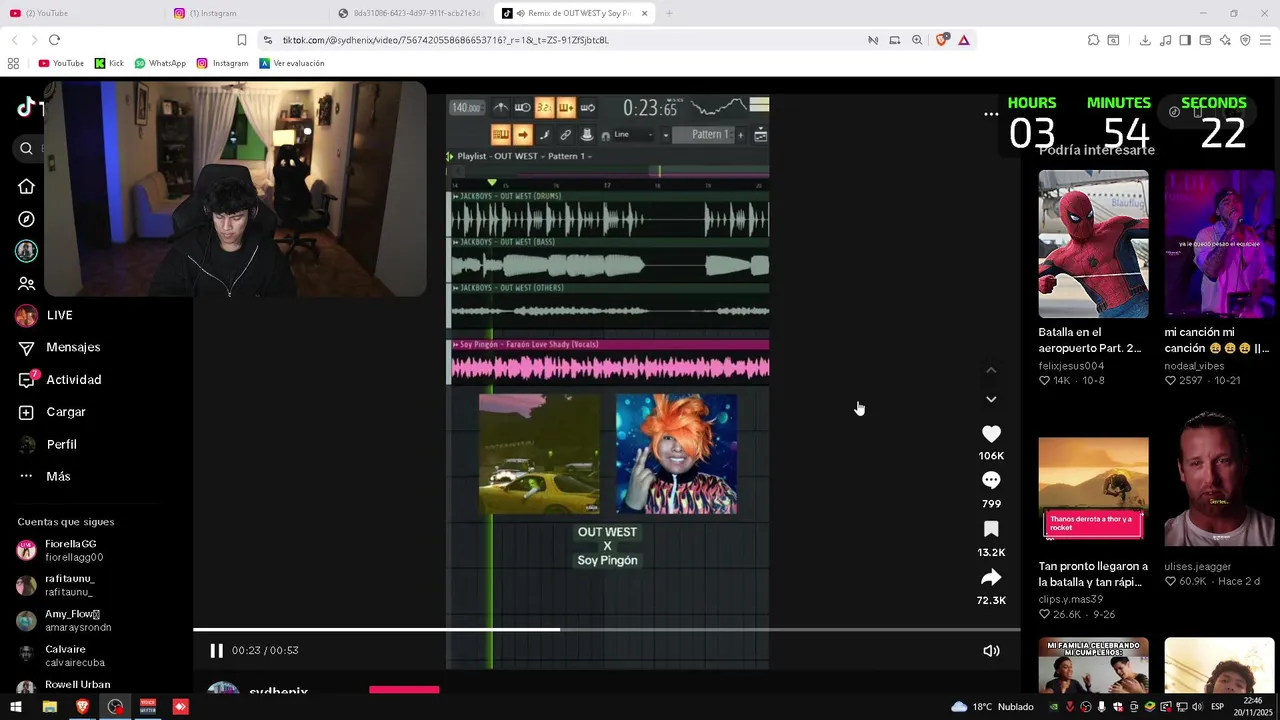1280x720 pixels.
Task: Open Kick bookmark
Action: pos(109,63)
